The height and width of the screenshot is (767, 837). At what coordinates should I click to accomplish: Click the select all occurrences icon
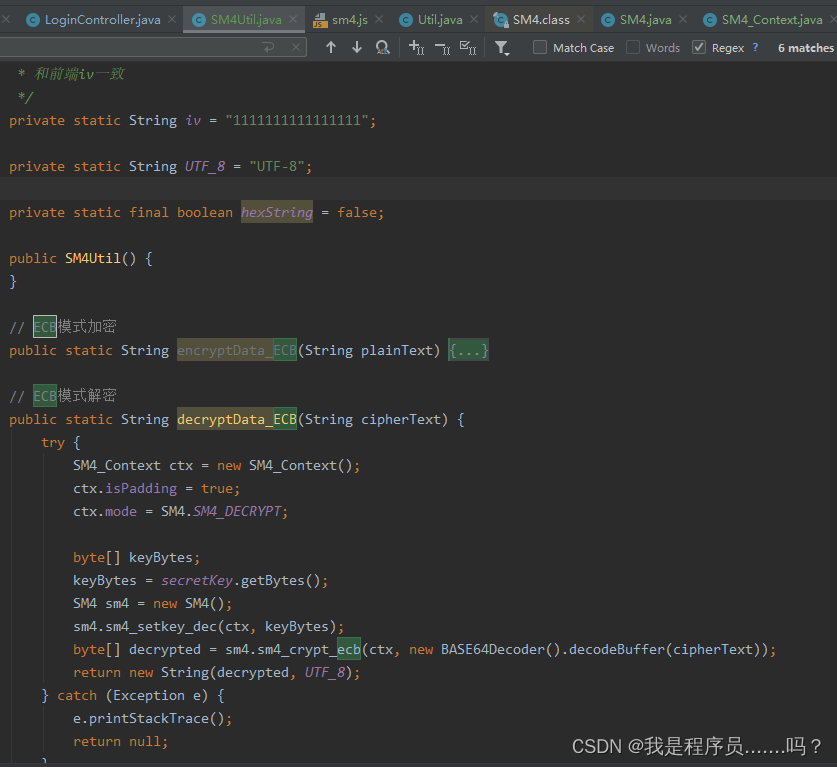point(468,47)
